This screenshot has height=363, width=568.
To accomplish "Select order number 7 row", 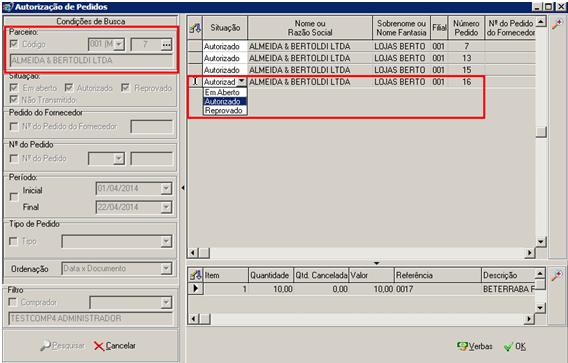I will (x=362, y=46).
